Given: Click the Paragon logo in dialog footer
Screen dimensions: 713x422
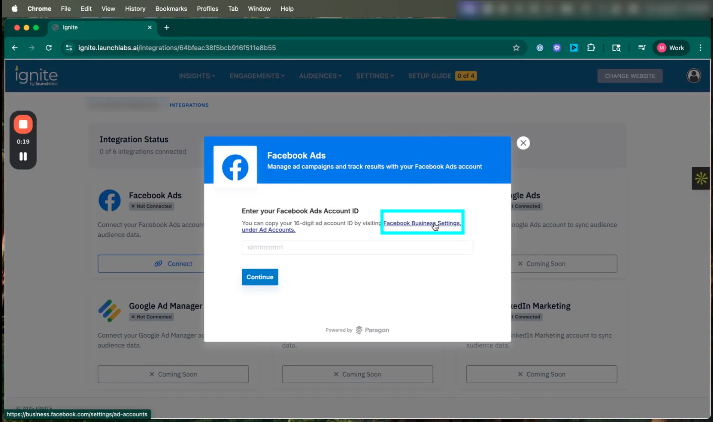Looking at the screenshot, I should click(x=372, y=330).
